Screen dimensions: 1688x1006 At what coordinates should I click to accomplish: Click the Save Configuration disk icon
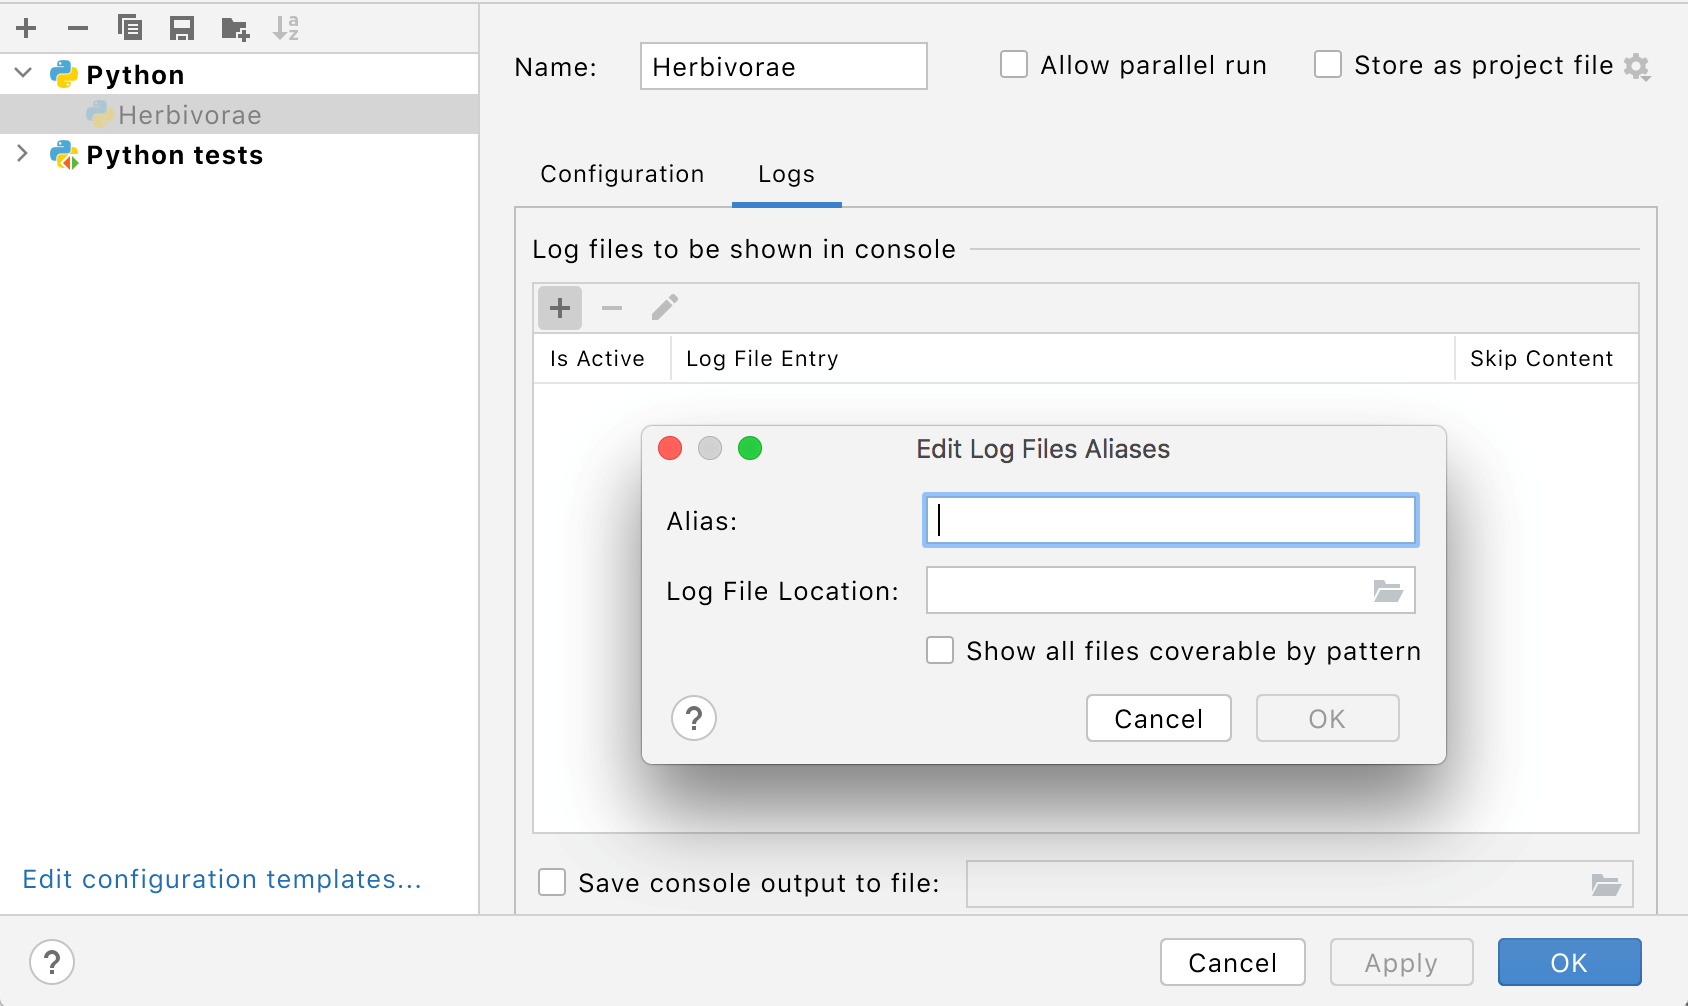182,28
